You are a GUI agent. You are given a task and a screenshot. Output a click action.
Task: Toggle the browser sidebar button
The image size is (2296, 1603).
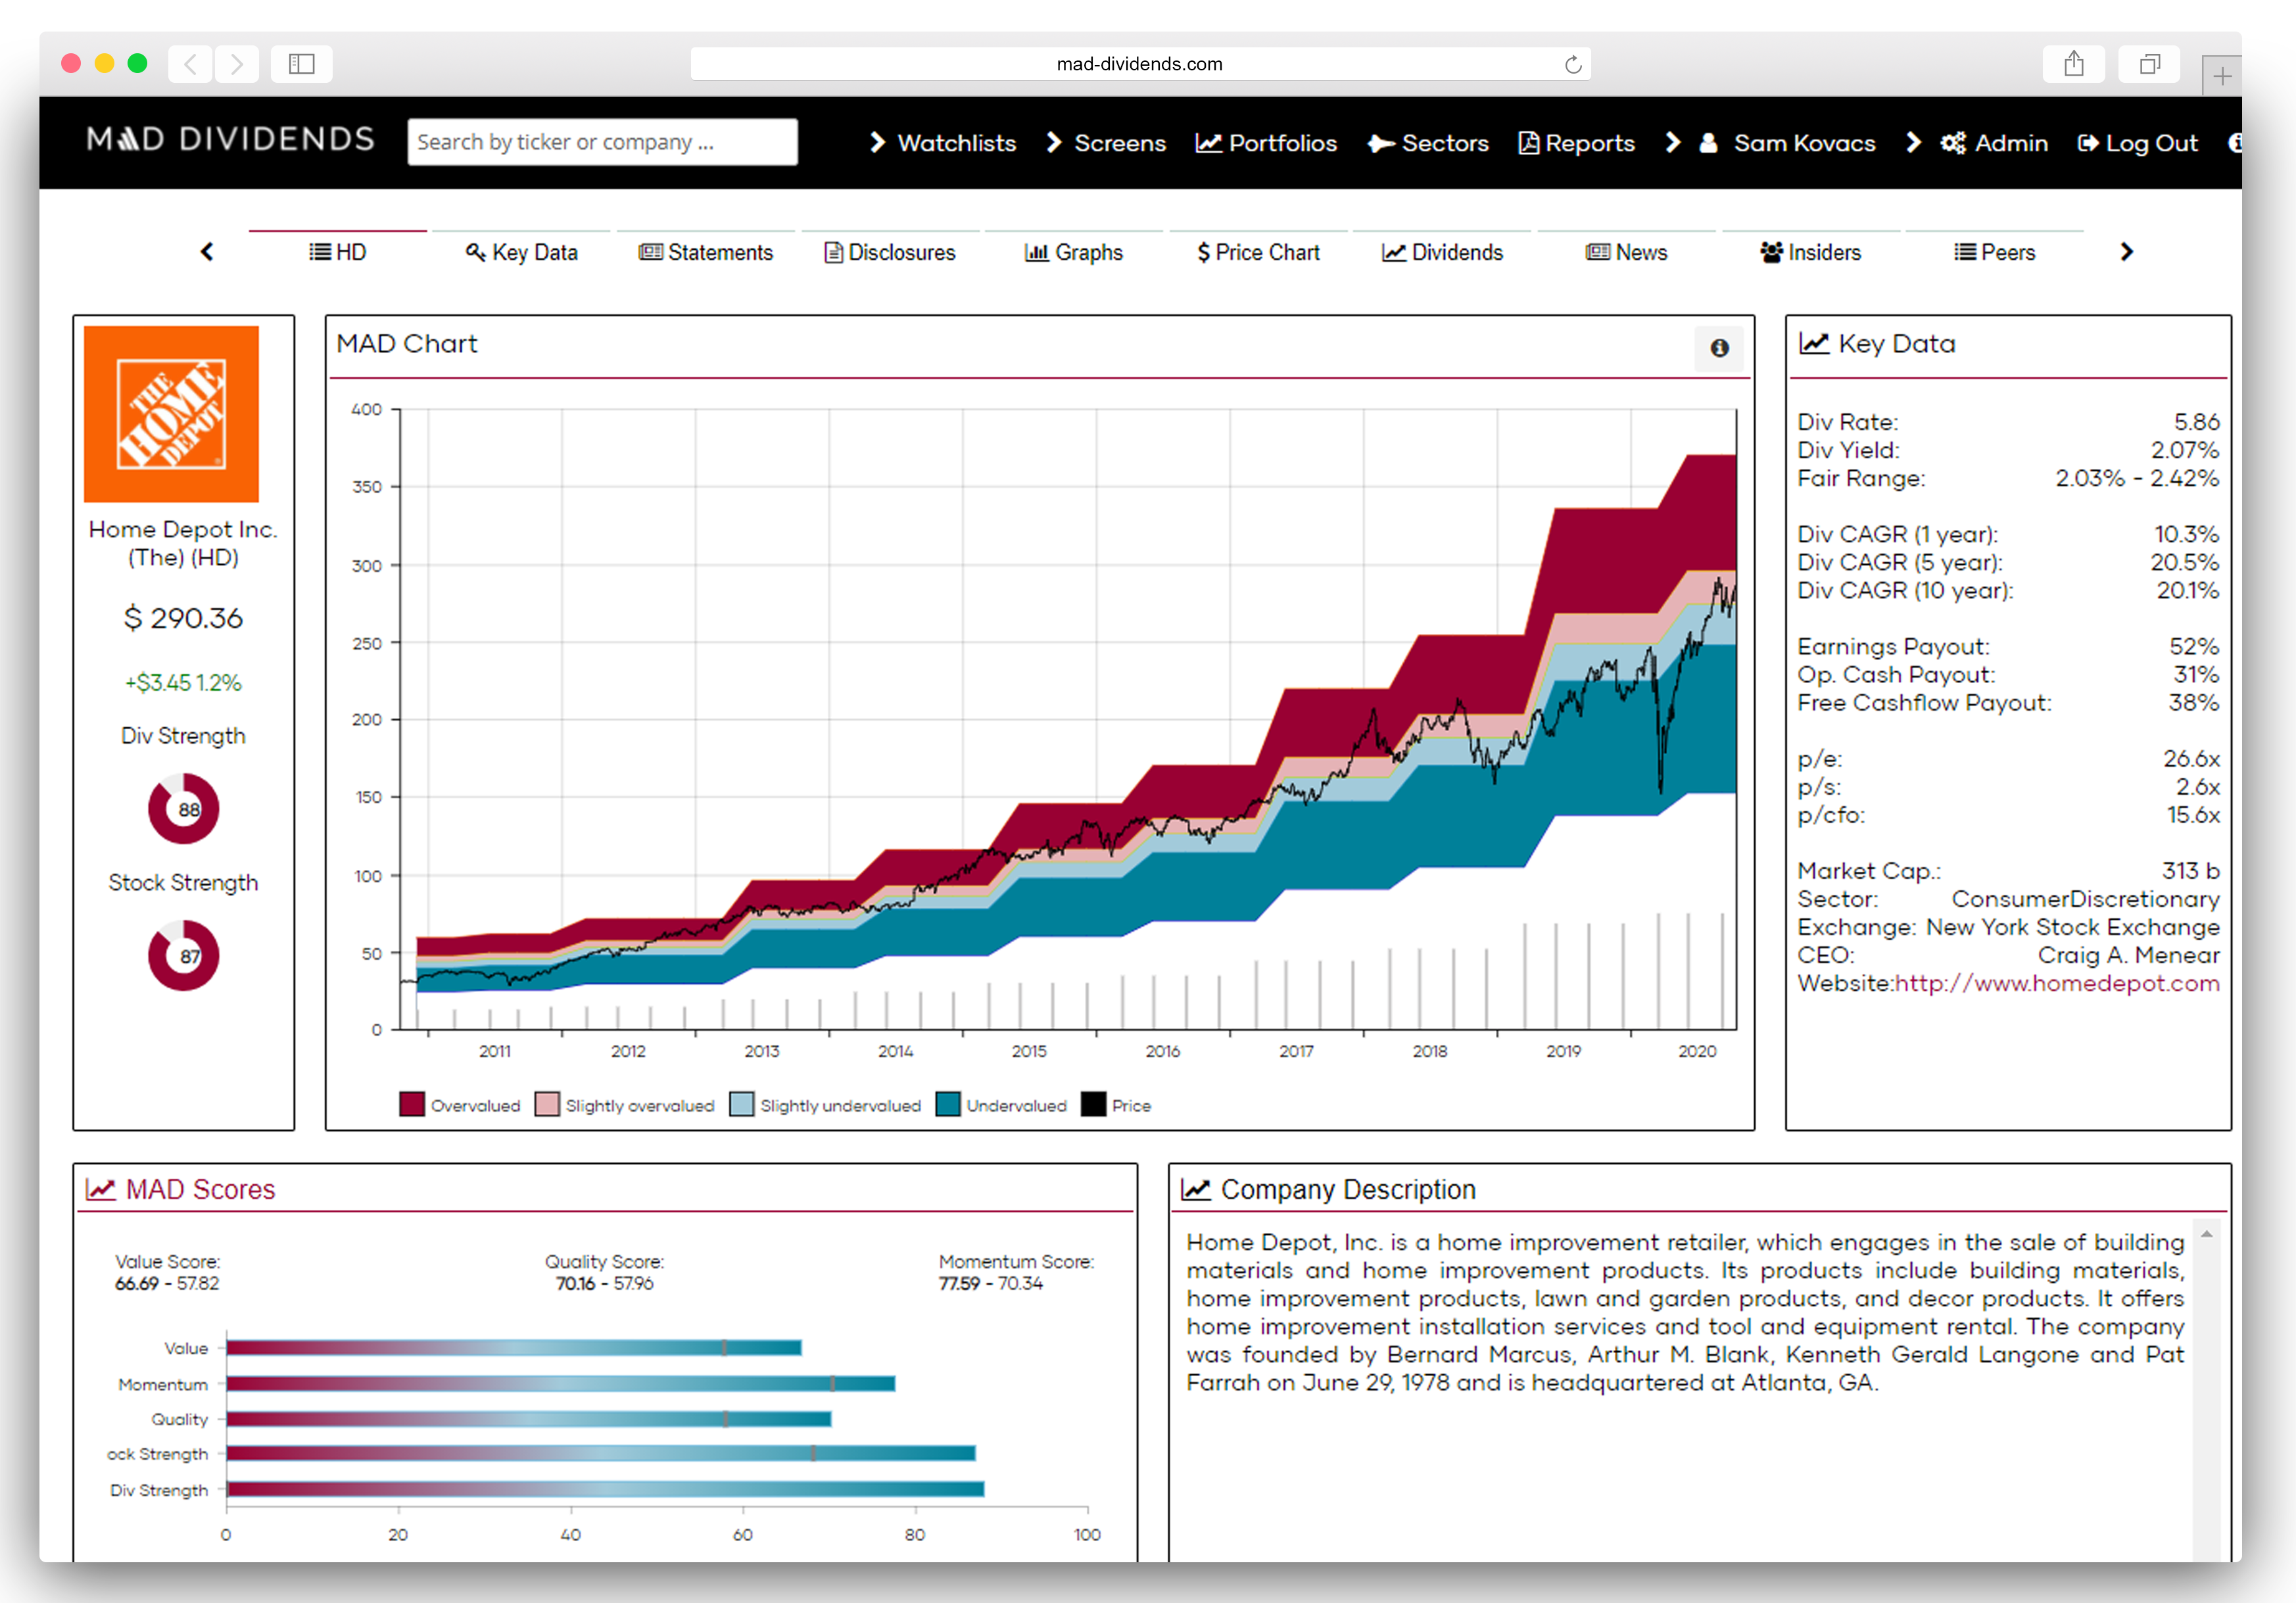point(302,64)
